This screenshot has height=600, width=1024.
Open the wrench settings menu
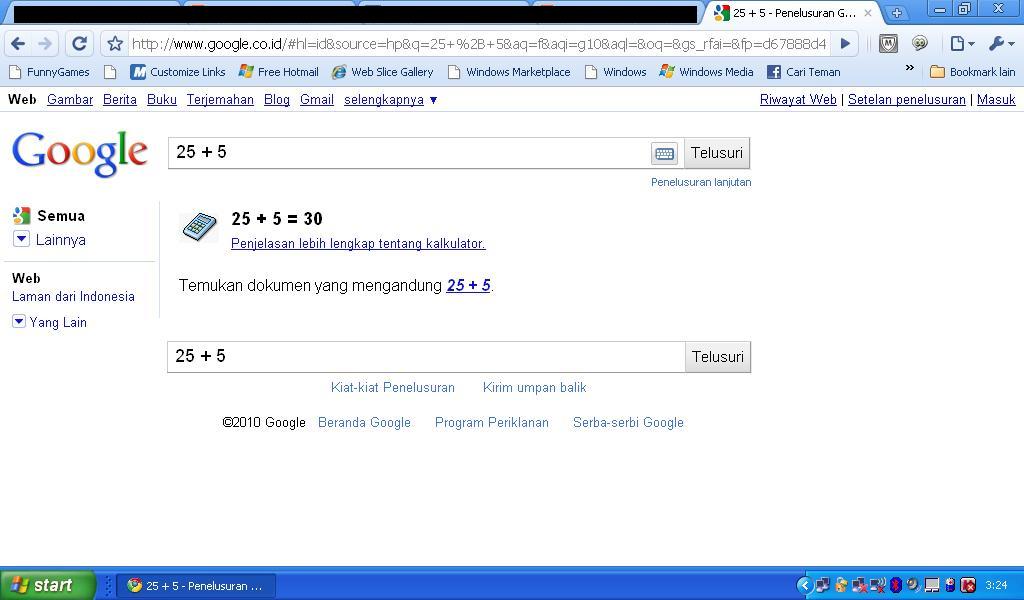pyautogui.click(x=1000, y=44)
